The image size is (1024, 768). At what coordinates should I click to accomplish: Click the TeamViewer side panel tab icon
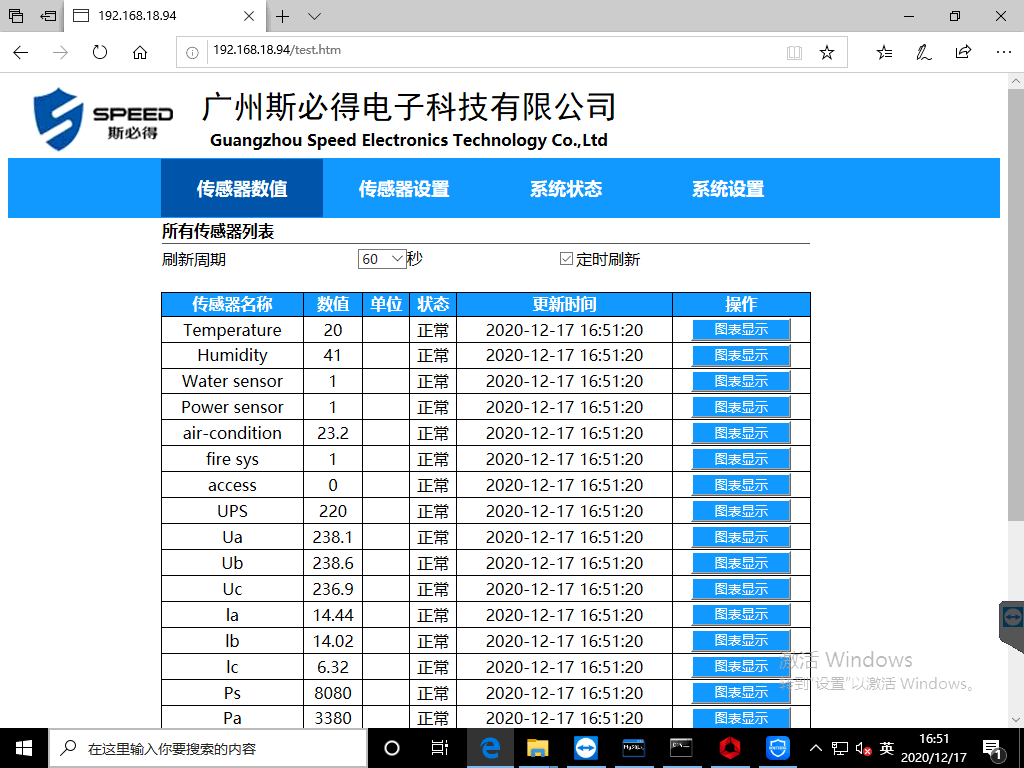pyautogui.click(x=1012, y=616)
